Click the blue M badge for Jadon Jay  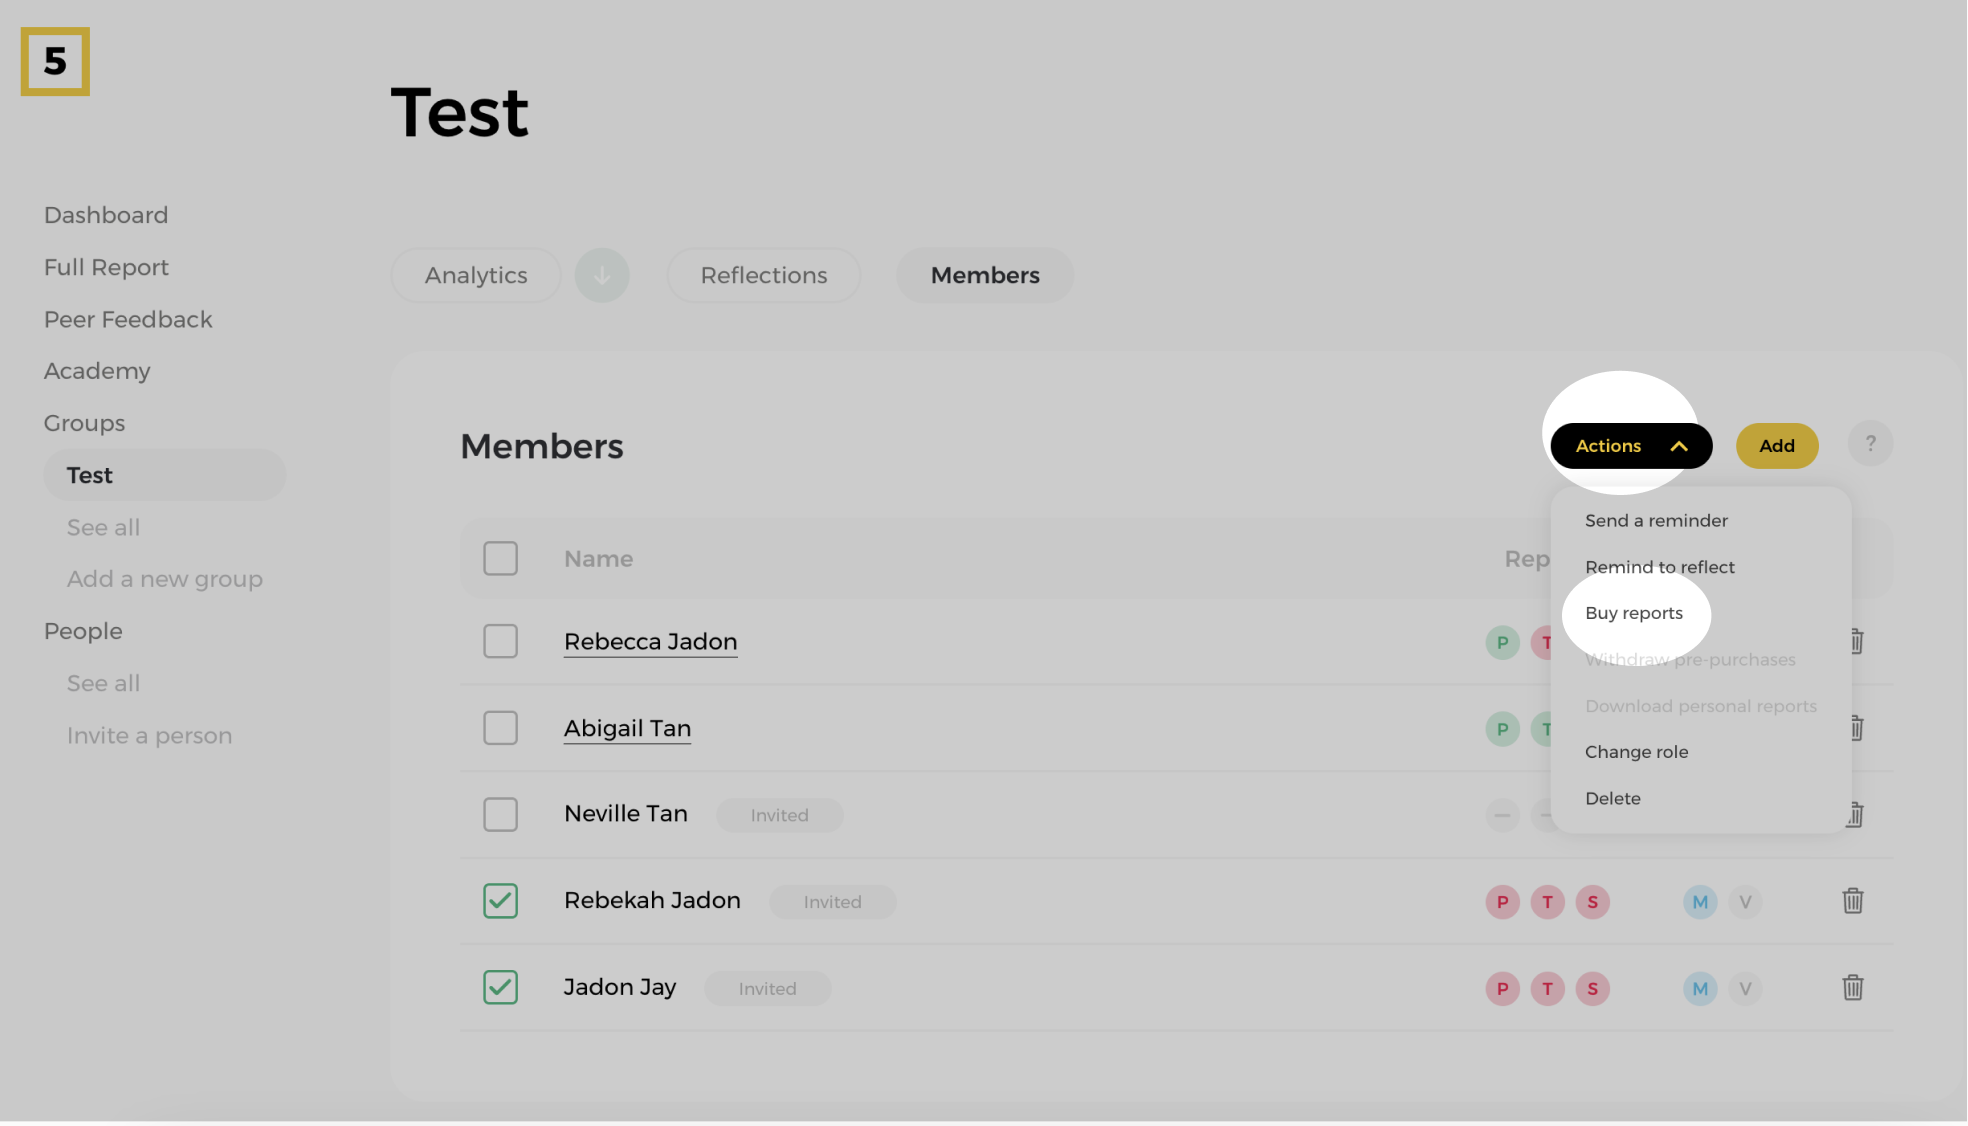pyautogui.click(x=1699, y=989)
